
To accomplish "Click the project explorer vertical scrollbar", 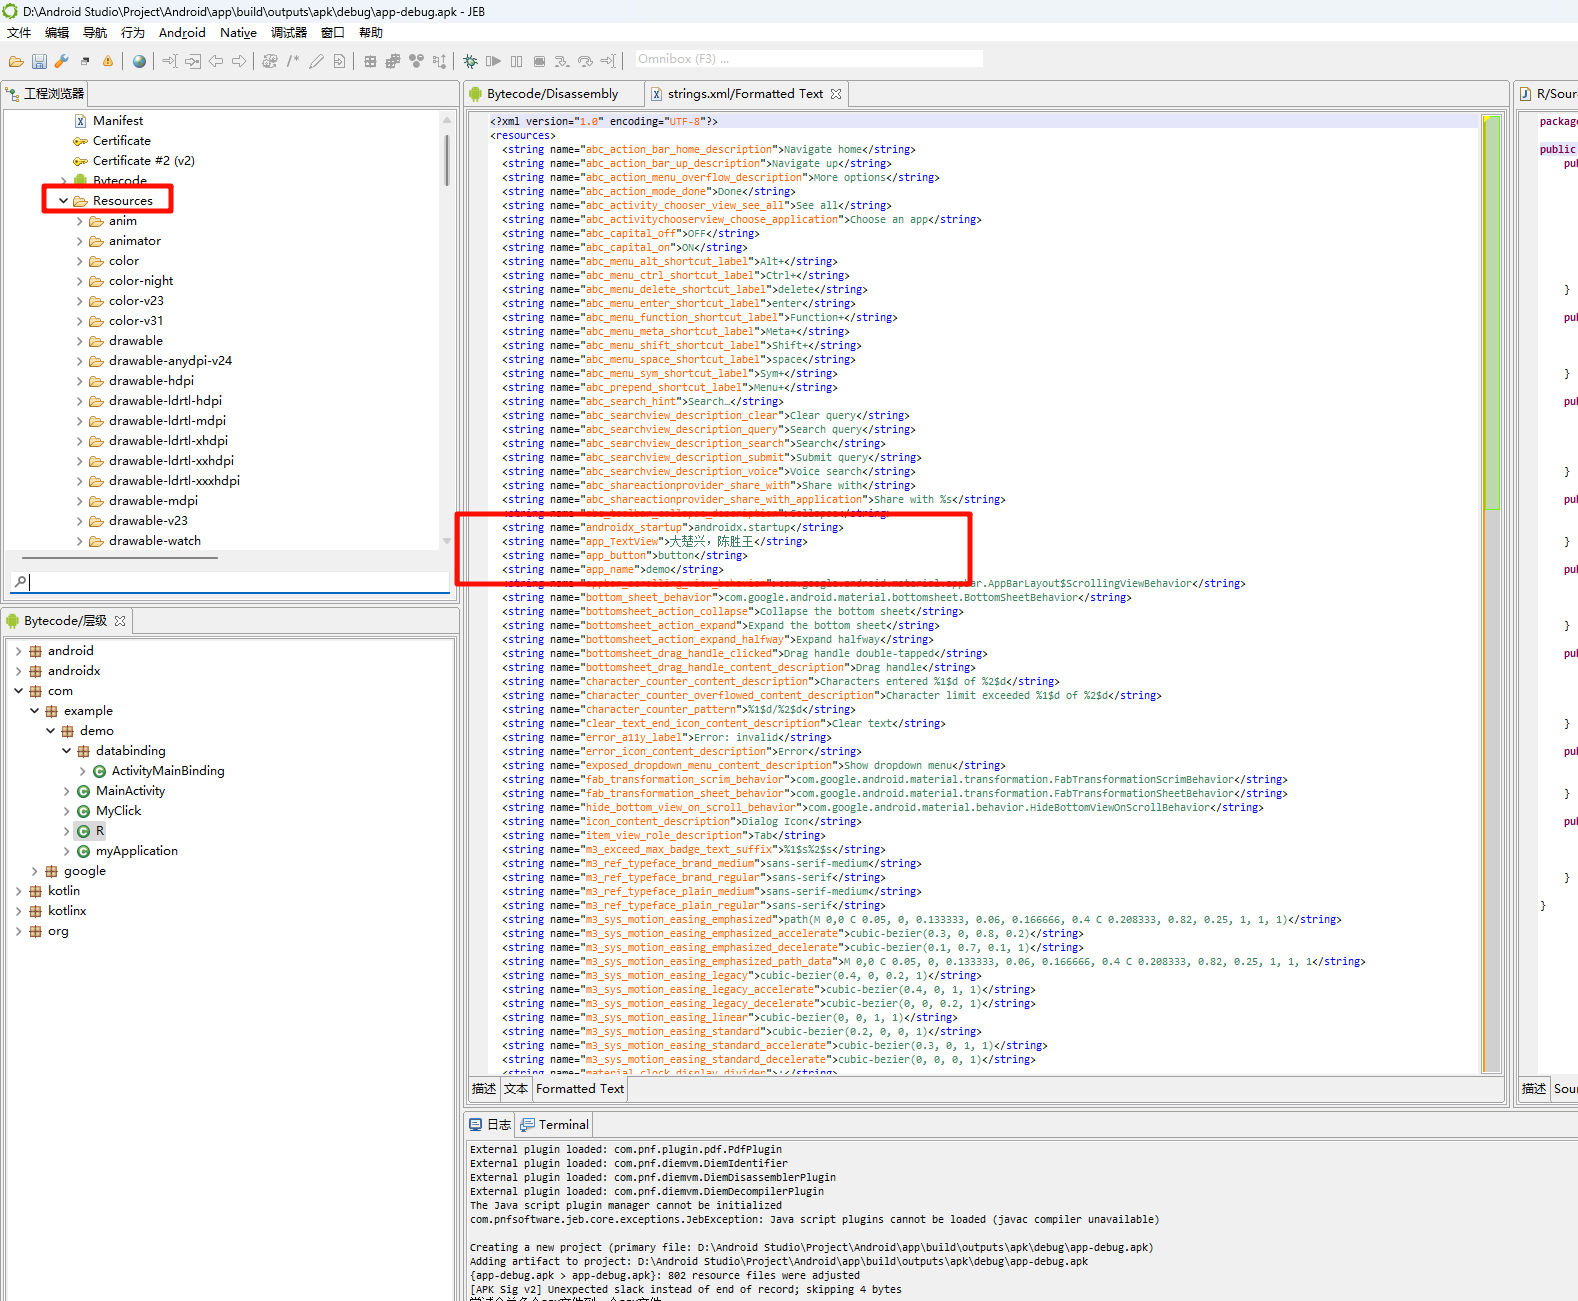I will click(446, 160).
